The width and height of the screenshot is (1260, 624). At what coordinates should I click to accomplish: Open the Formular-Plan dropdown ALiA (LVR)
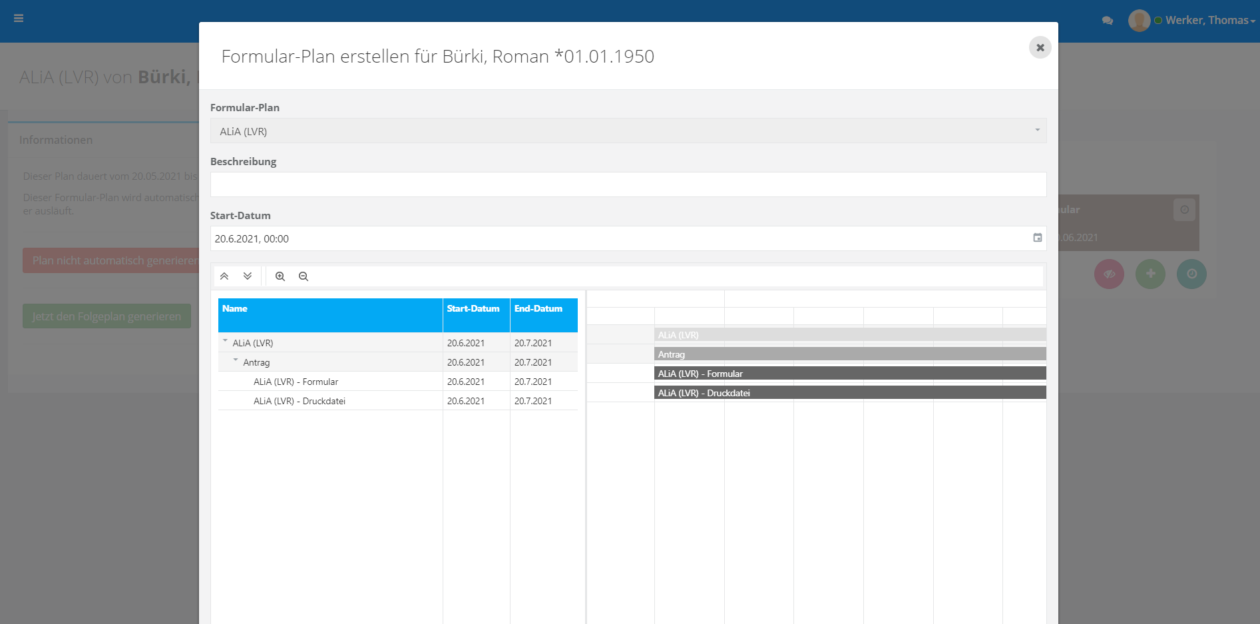(628, 131)
